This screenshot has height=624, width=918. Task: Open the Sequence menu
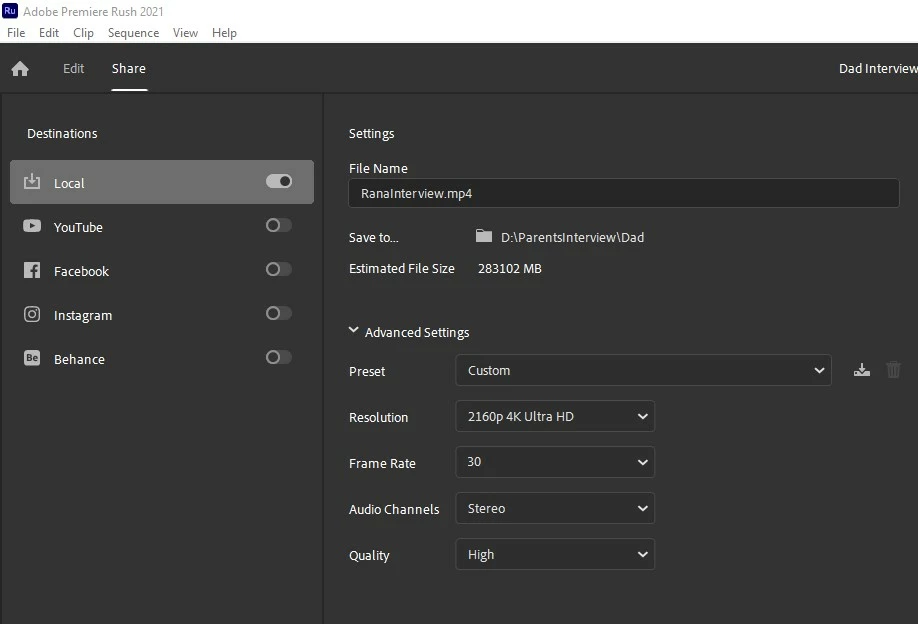tap(133, 33)
